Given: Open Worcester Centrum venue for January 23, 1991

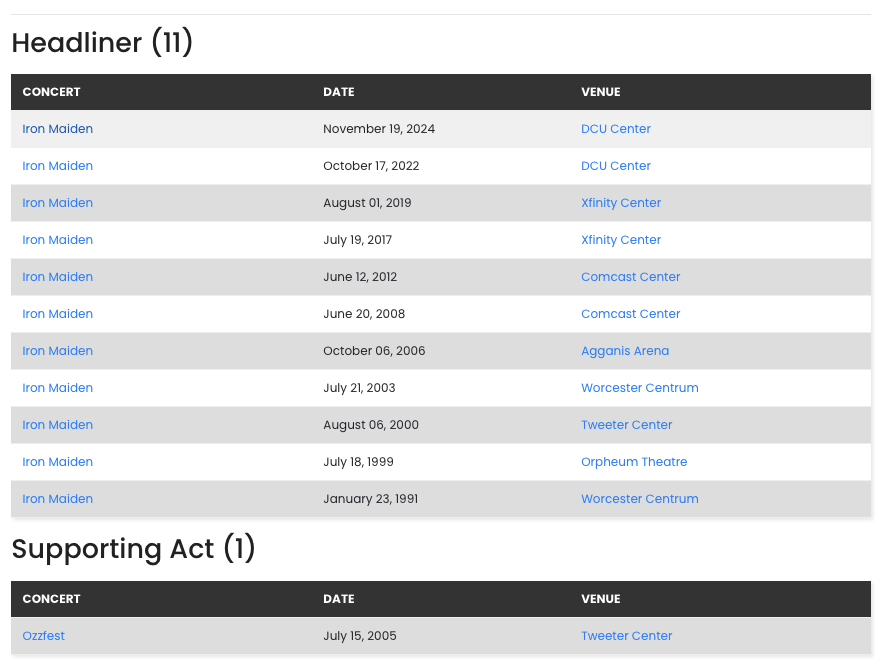Looking at the screenshot, I should (x=639, y=499).
